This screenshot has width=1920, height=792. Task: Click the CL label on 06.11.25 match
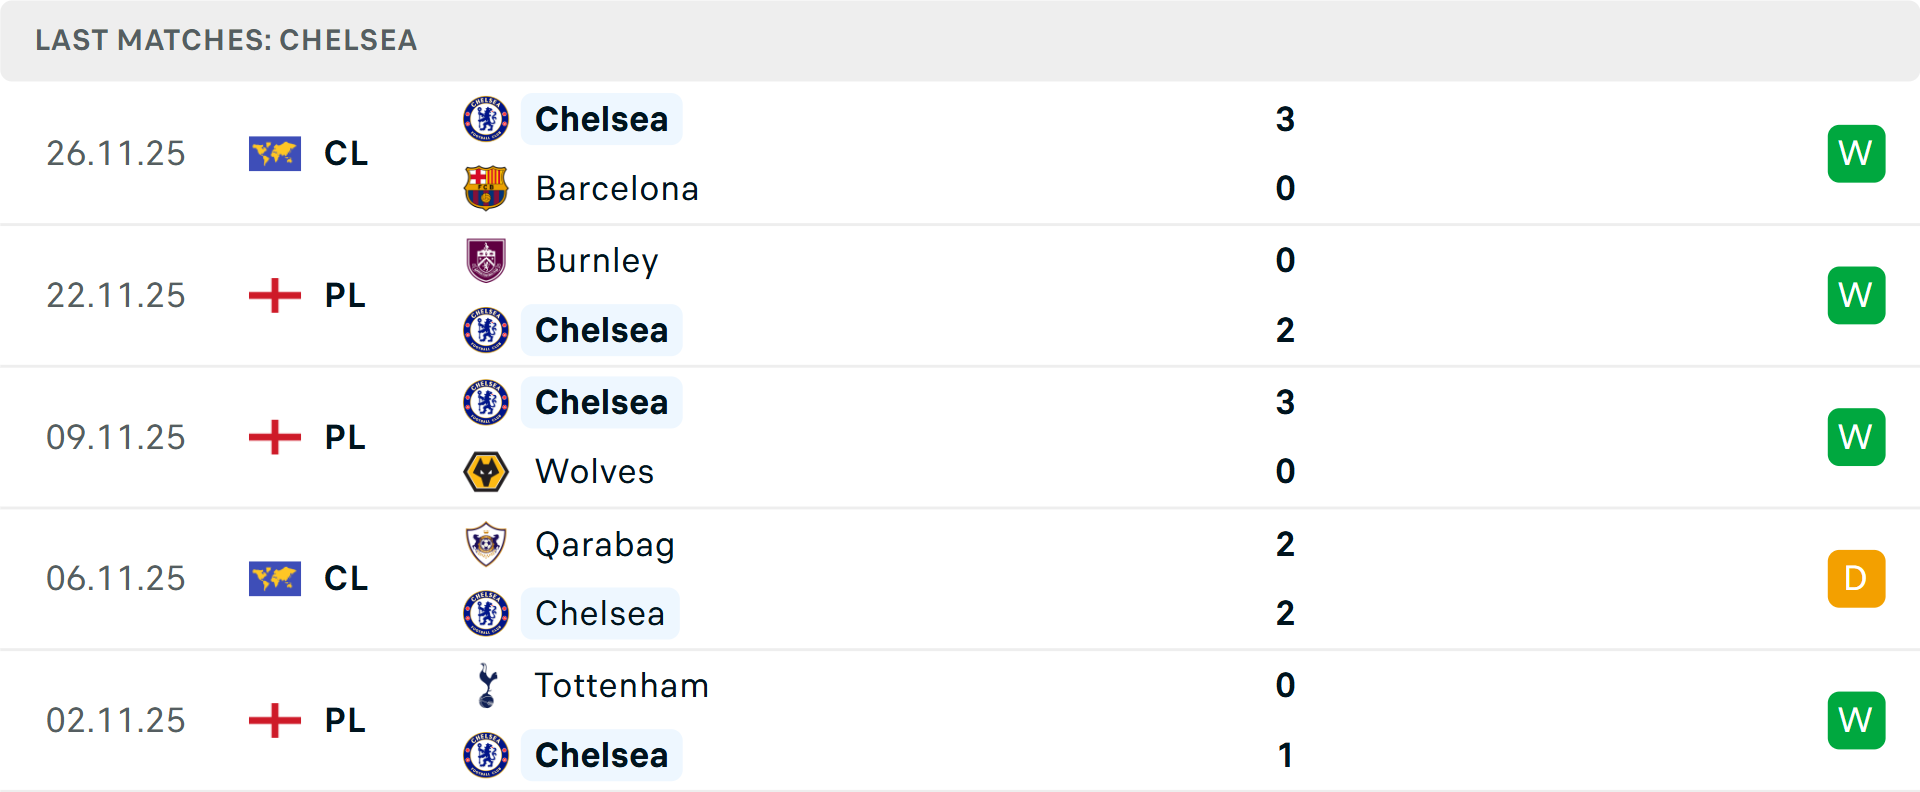346,579
